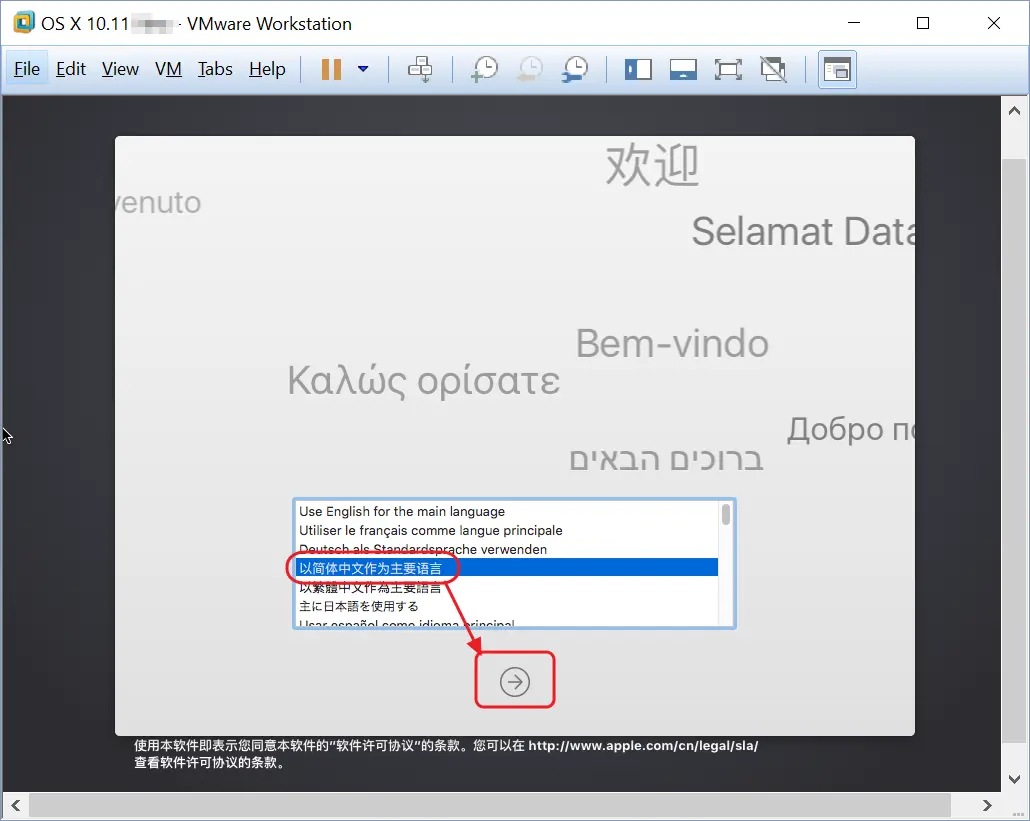Open the Help menu
Image resolution: width=1030 pixels, height=821 pixels.
coord(265,69)
